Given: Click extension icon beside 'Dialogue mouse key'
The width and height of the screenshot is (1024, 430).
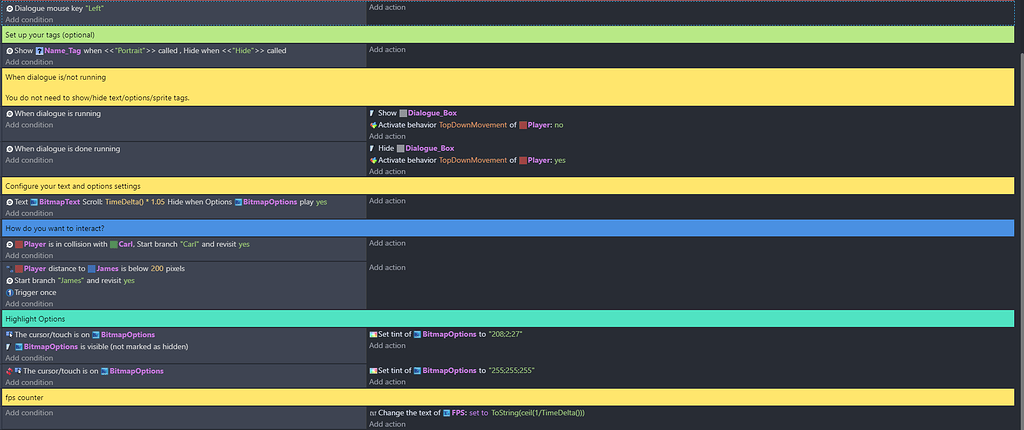Looking at the screenshot, I should pos(10,8).
